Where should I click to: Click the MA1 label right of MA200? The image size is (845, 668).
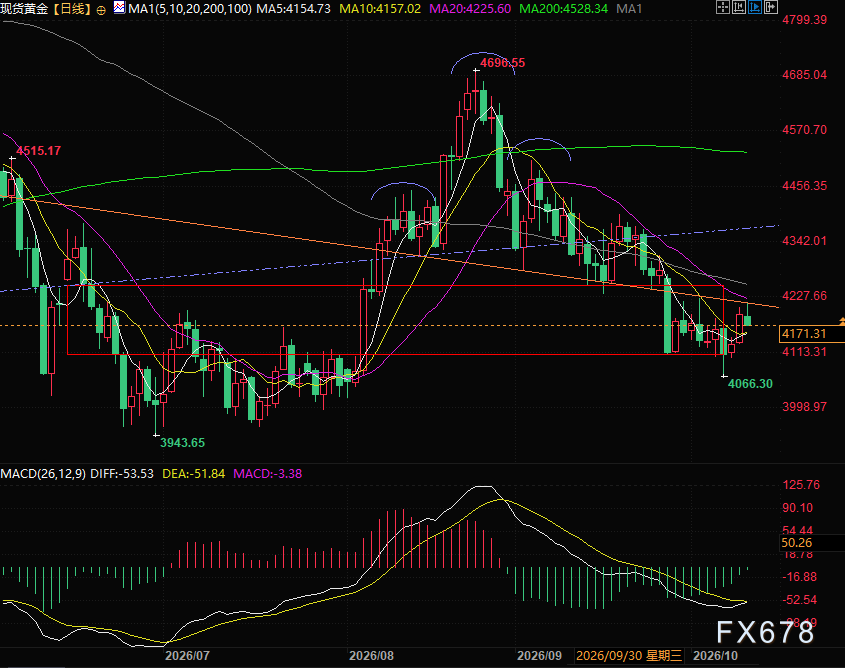click(629, 9)
